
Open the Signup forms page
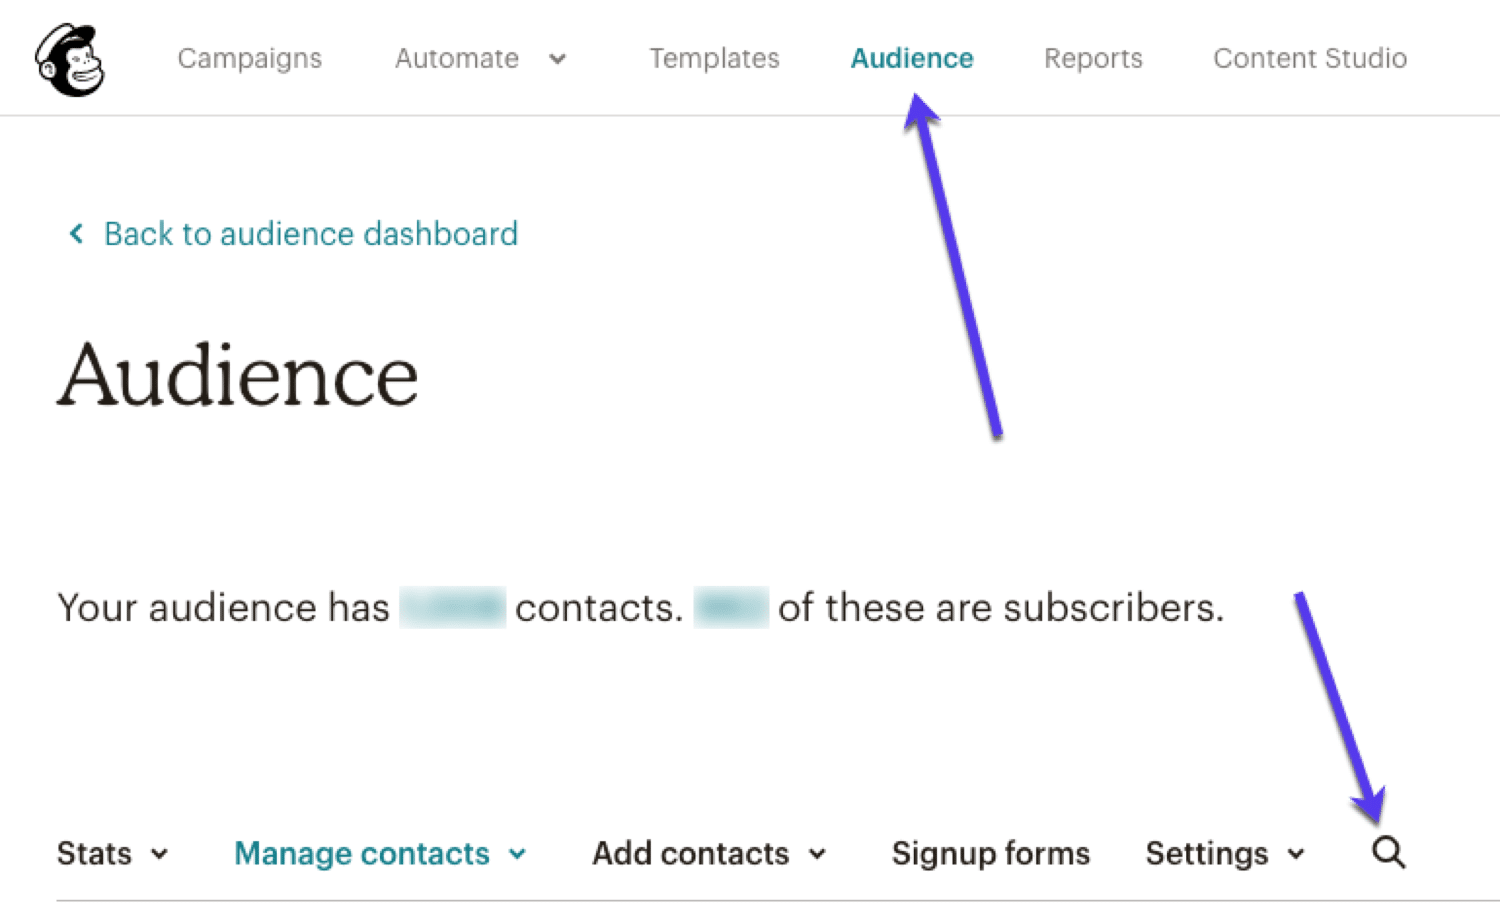tap(989, 855)
